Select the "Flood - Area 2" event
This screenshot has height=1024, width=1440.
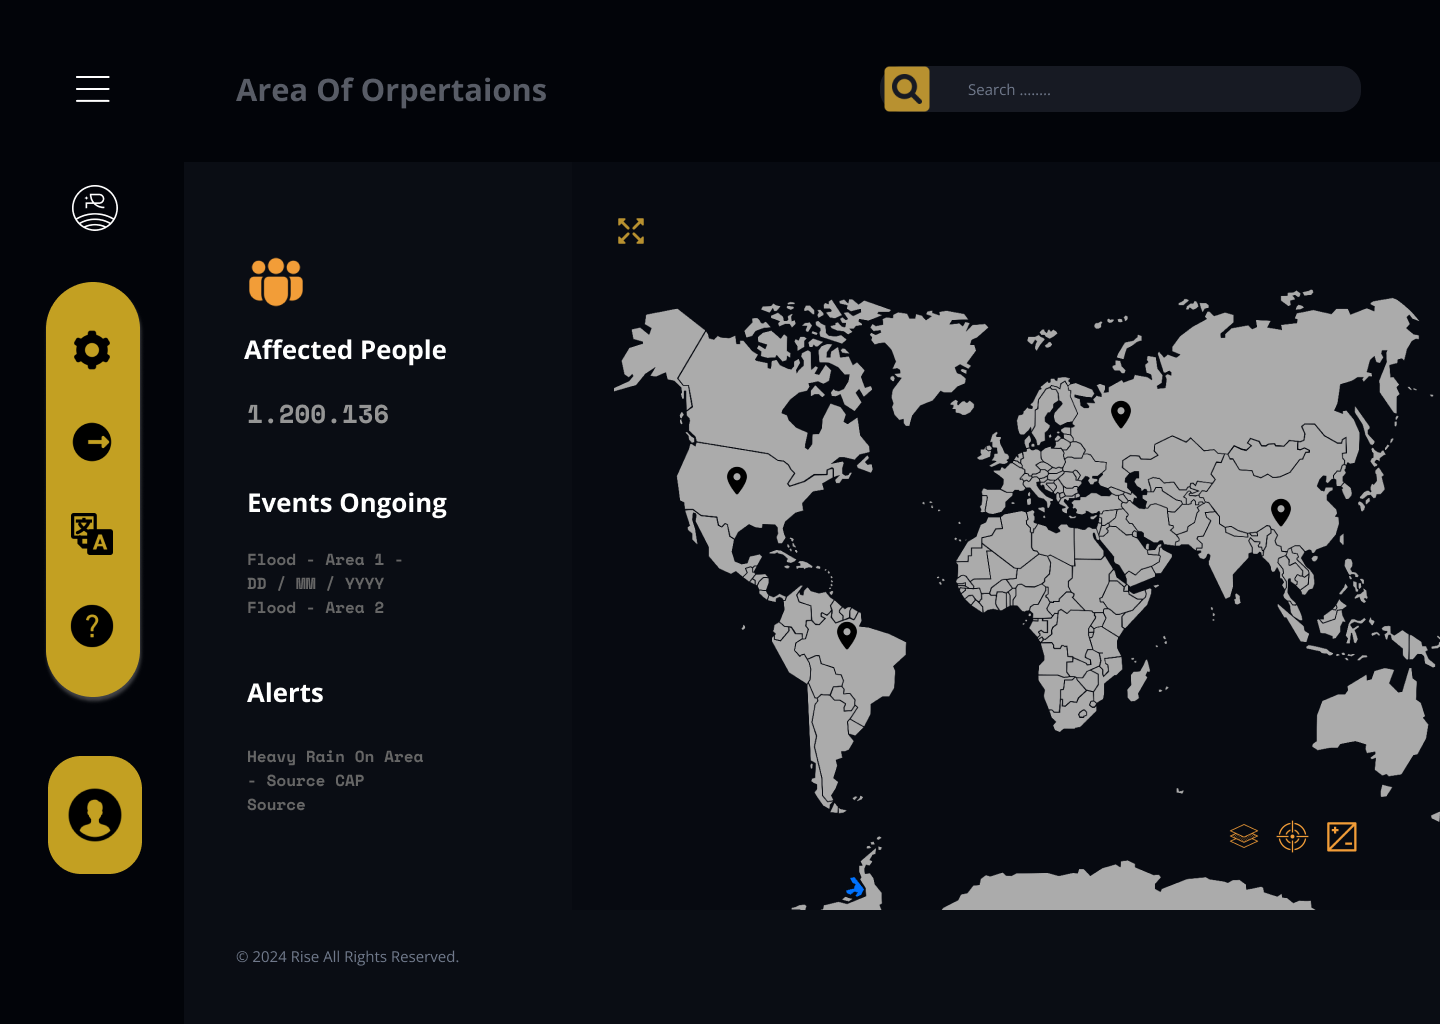316,608
